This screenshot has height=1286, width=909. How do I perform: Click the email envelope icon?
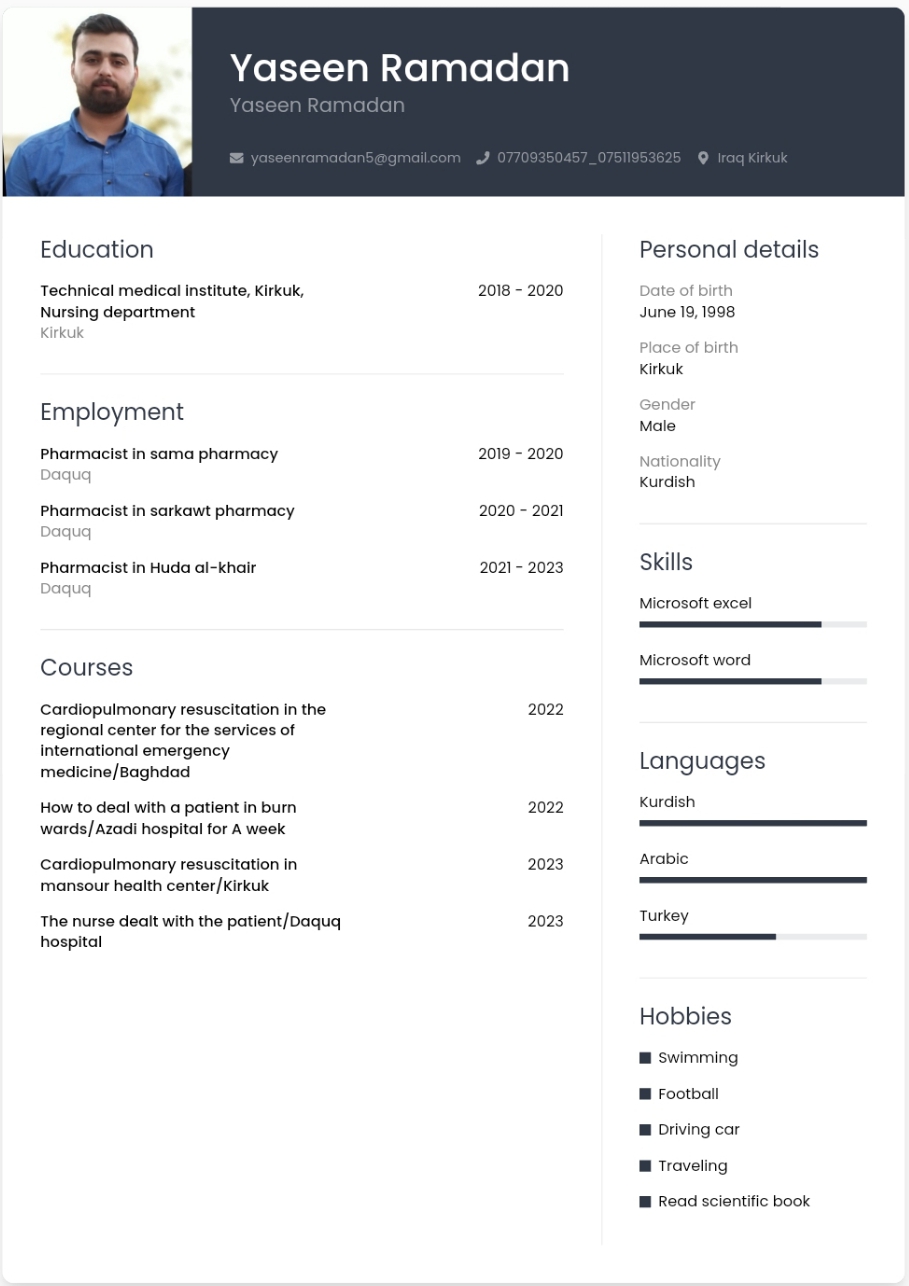pos(237,158)
